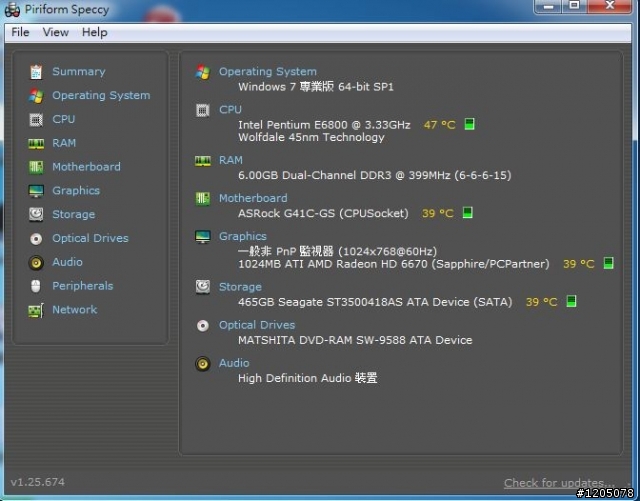Click the green motherboard temperature indicator
The height and width of the screenshot is (501, 640).
[x=467, y=213]
